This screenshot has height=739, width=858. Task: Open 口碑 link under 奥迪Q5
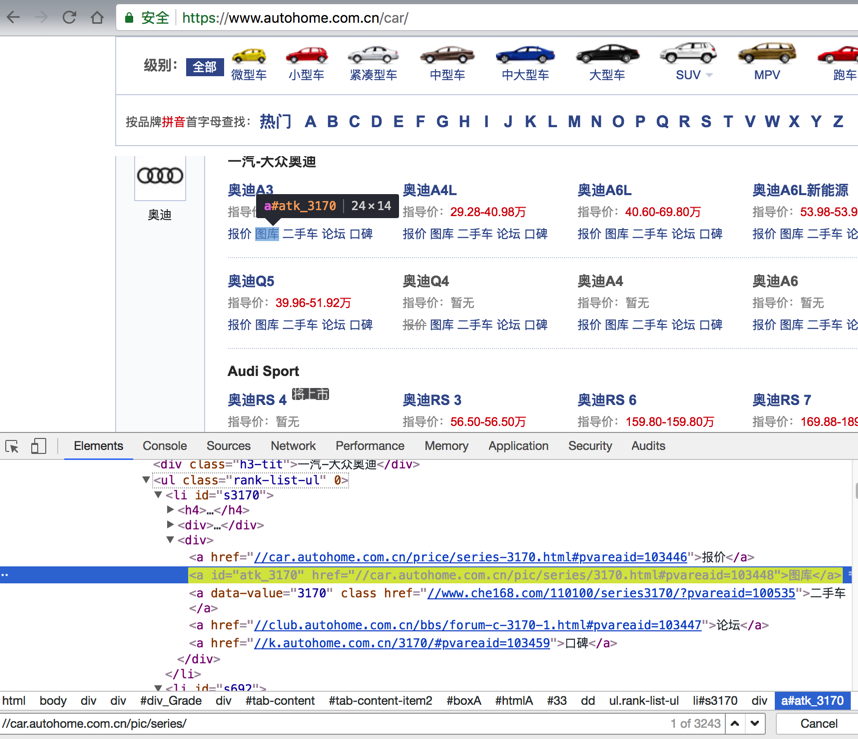click(x=361, y=325)
